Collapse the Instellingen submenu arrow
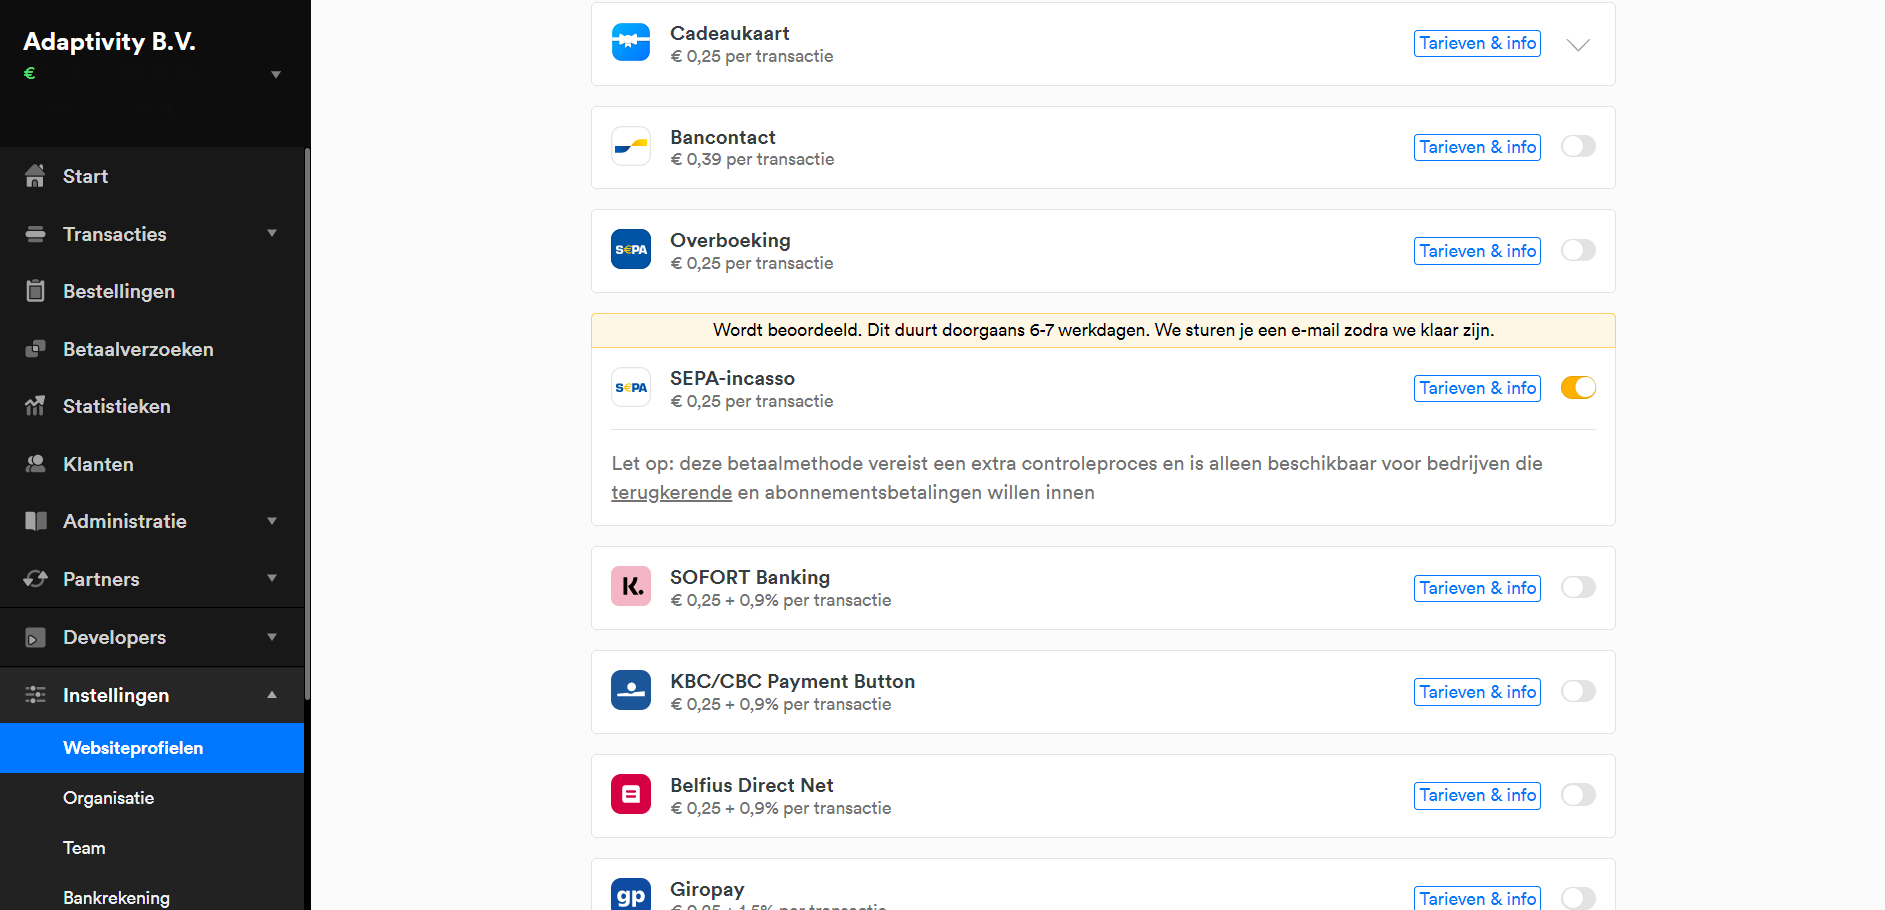This screenshot has width=1885, height=910. pos(272,694)
